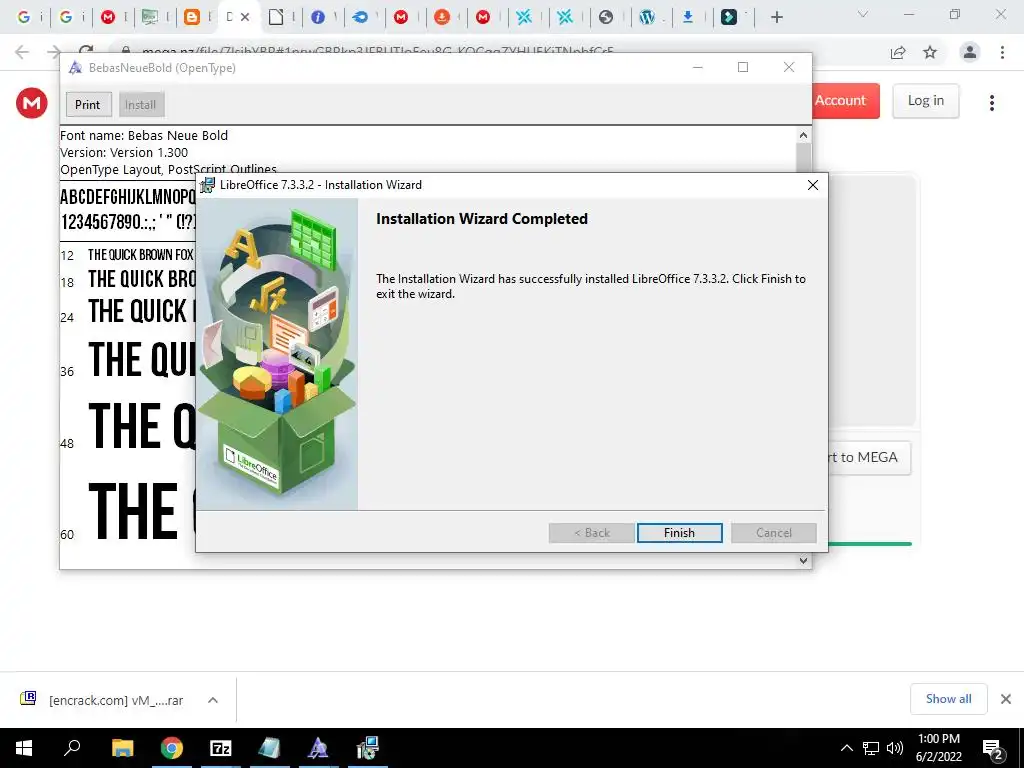Print the Bebas Neue Bold font sample

point(88,104)
